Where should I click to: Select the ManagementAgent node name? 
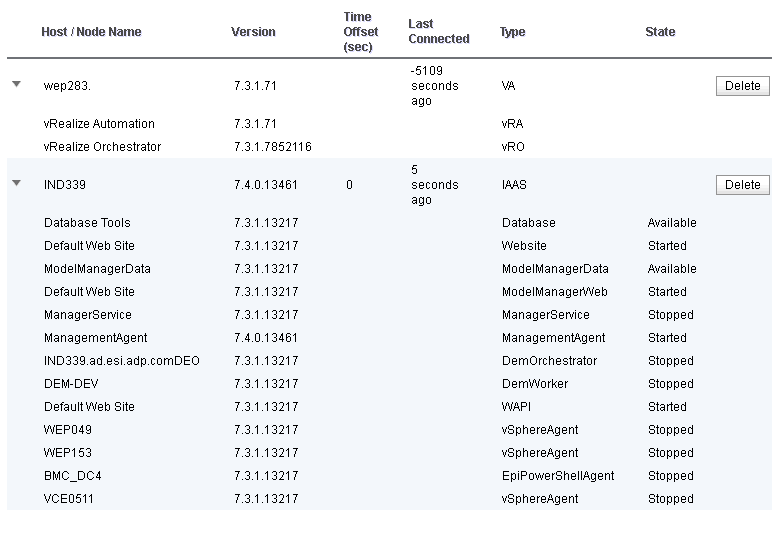click(95, 338)
